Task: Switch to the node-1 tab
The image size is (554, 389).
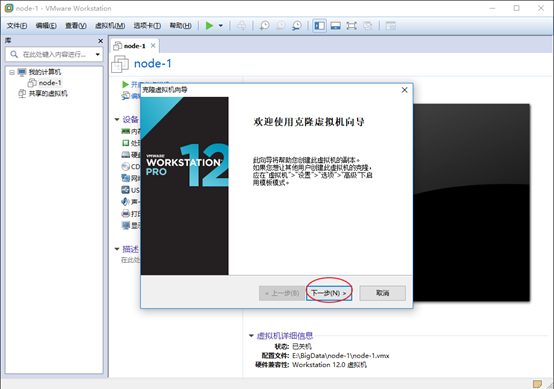Action: (134, 46)
